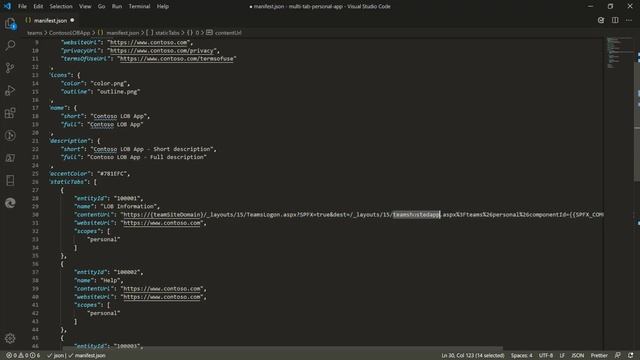
Task: Change language mode JSON
Action: point(577,356)
